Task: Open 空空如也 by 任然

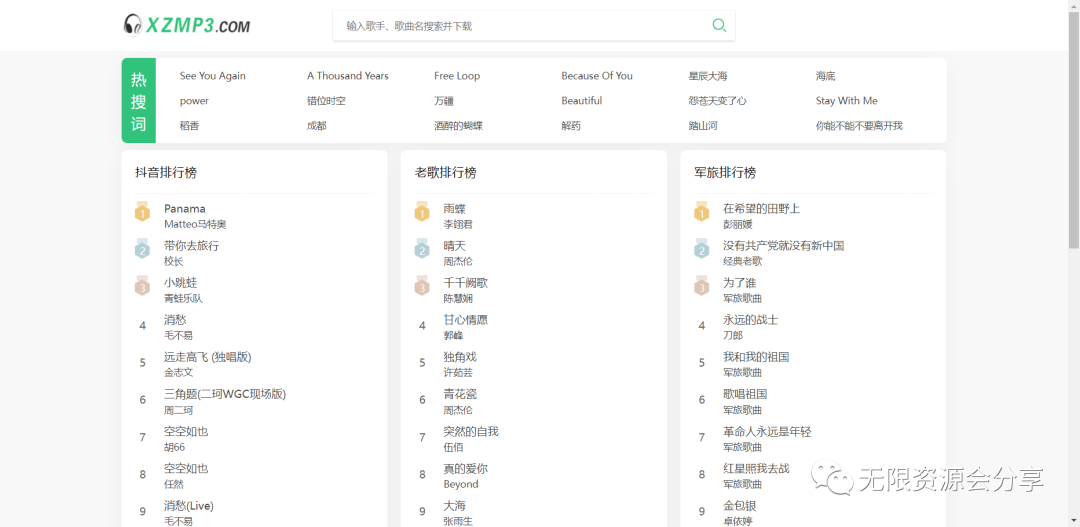Action: pyautogui.click(x=186, y=468)
